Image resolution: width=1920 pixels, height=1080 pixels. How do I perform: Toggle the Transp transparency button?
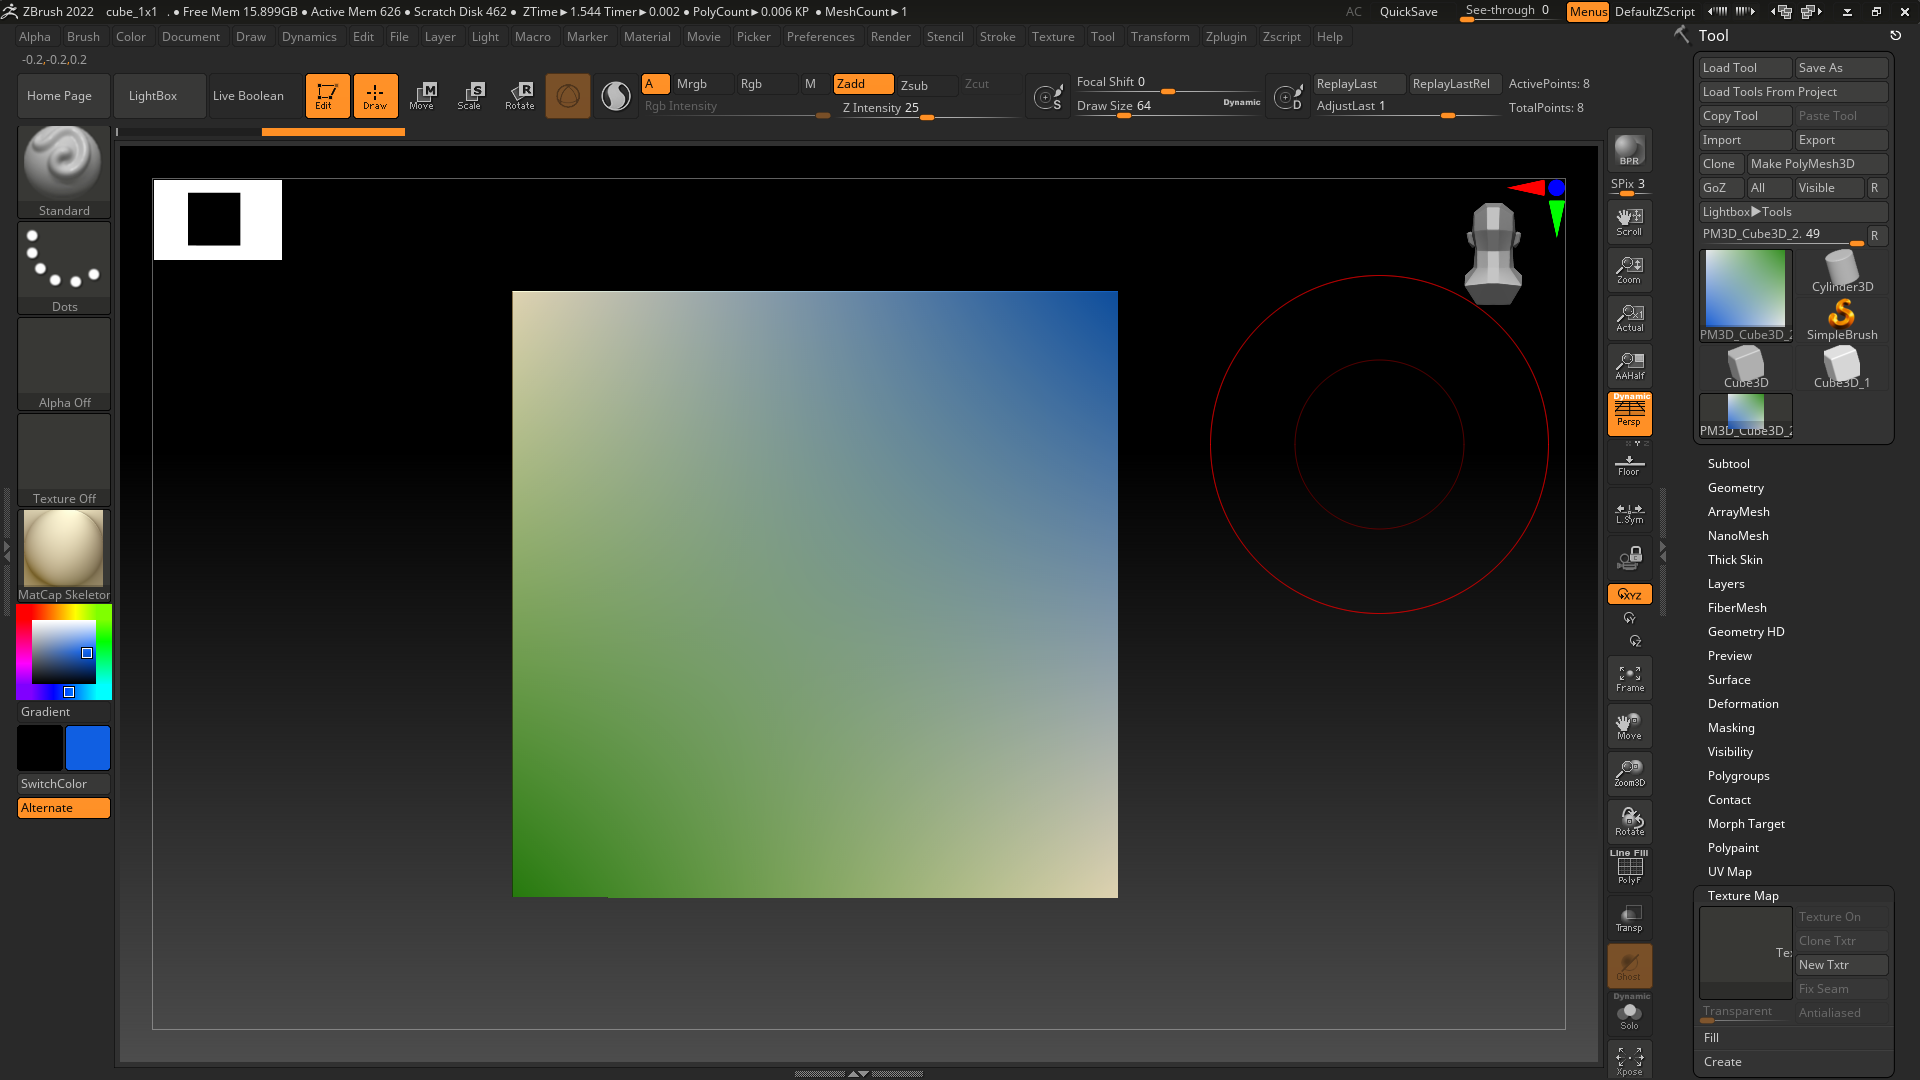pos(1629,918)
